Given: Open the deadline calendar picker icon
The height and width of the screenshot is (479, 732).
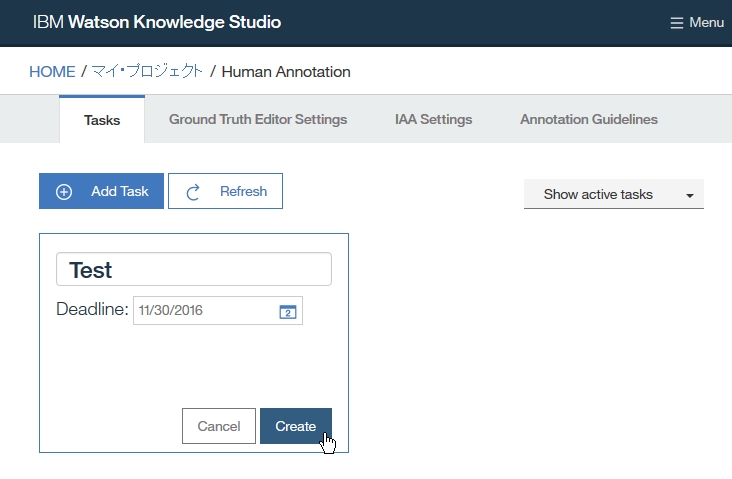Looking at the screenshot, I should pyautogui.click(x=287, y=311).
